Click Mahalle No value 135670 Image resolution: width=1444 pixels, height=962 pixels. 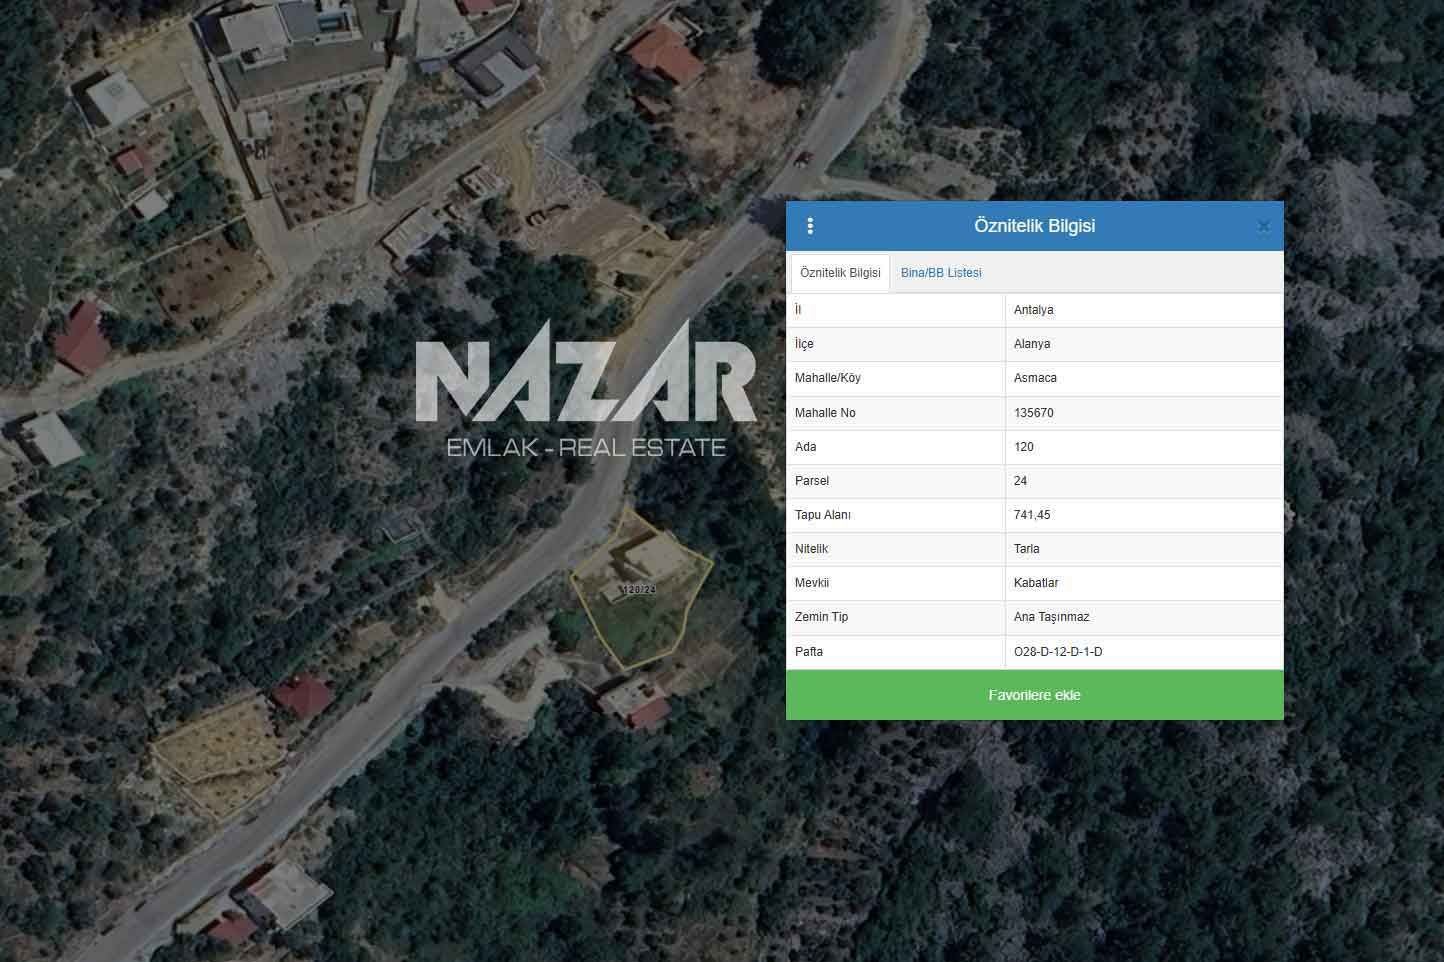pos(1033,413)
